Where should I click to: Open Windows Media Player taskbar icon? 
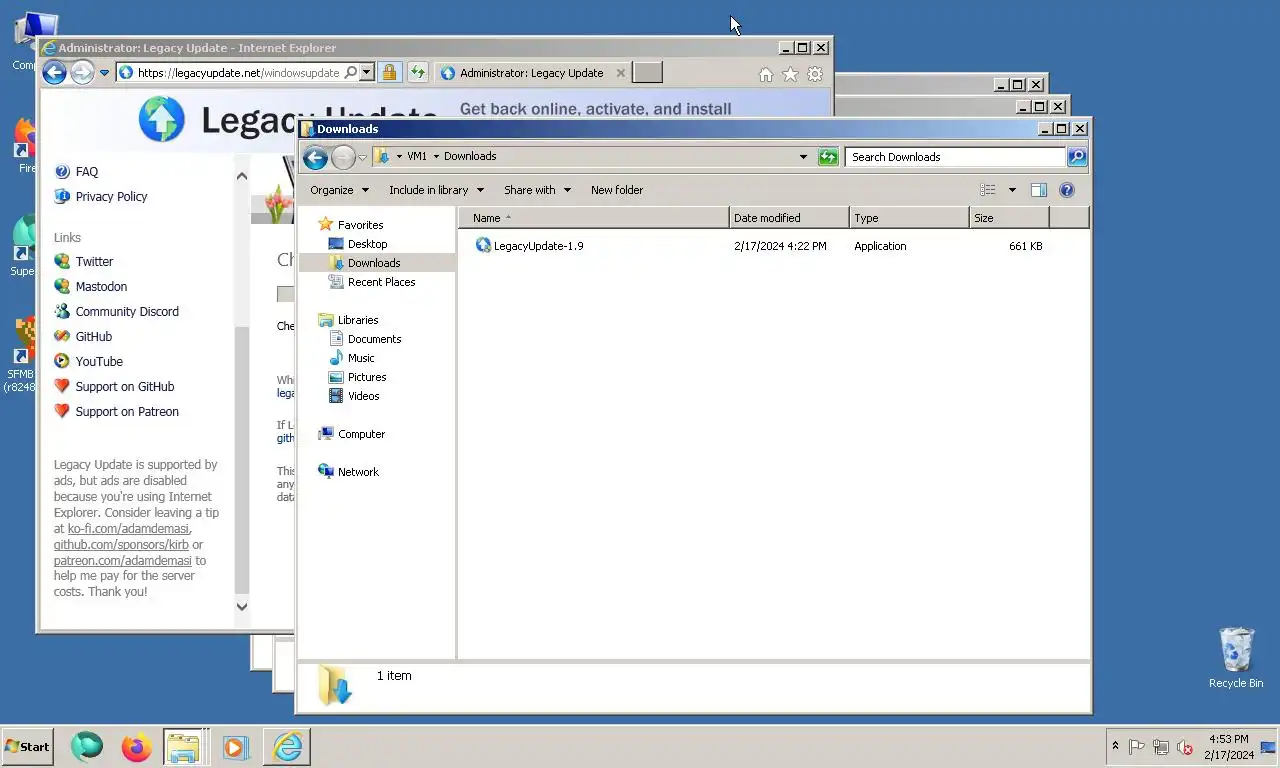point(235,747)
